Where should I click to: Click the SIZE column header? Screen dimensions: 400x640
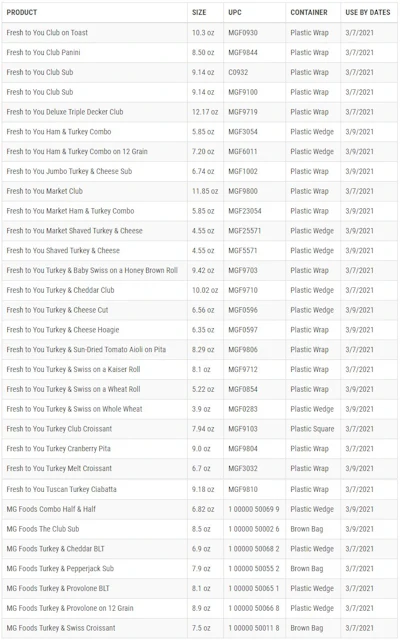[x=199, y=12]
